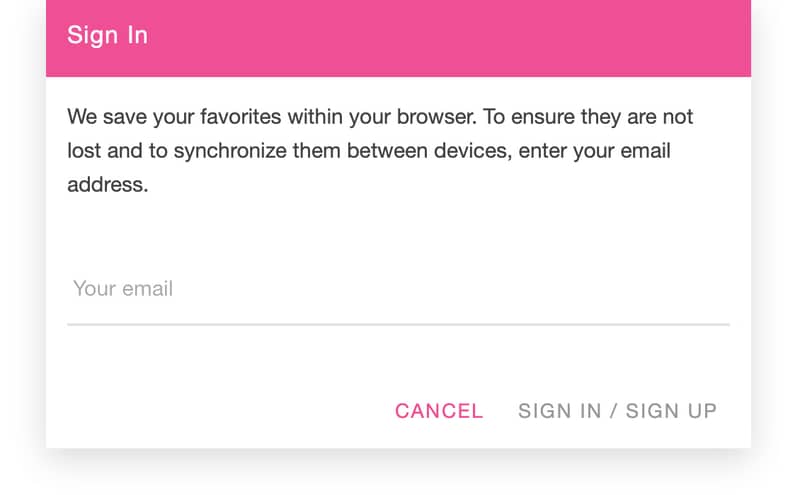The image size is (800, 495).
Task: Click the We save your favorites sentence
Action: 271,117
